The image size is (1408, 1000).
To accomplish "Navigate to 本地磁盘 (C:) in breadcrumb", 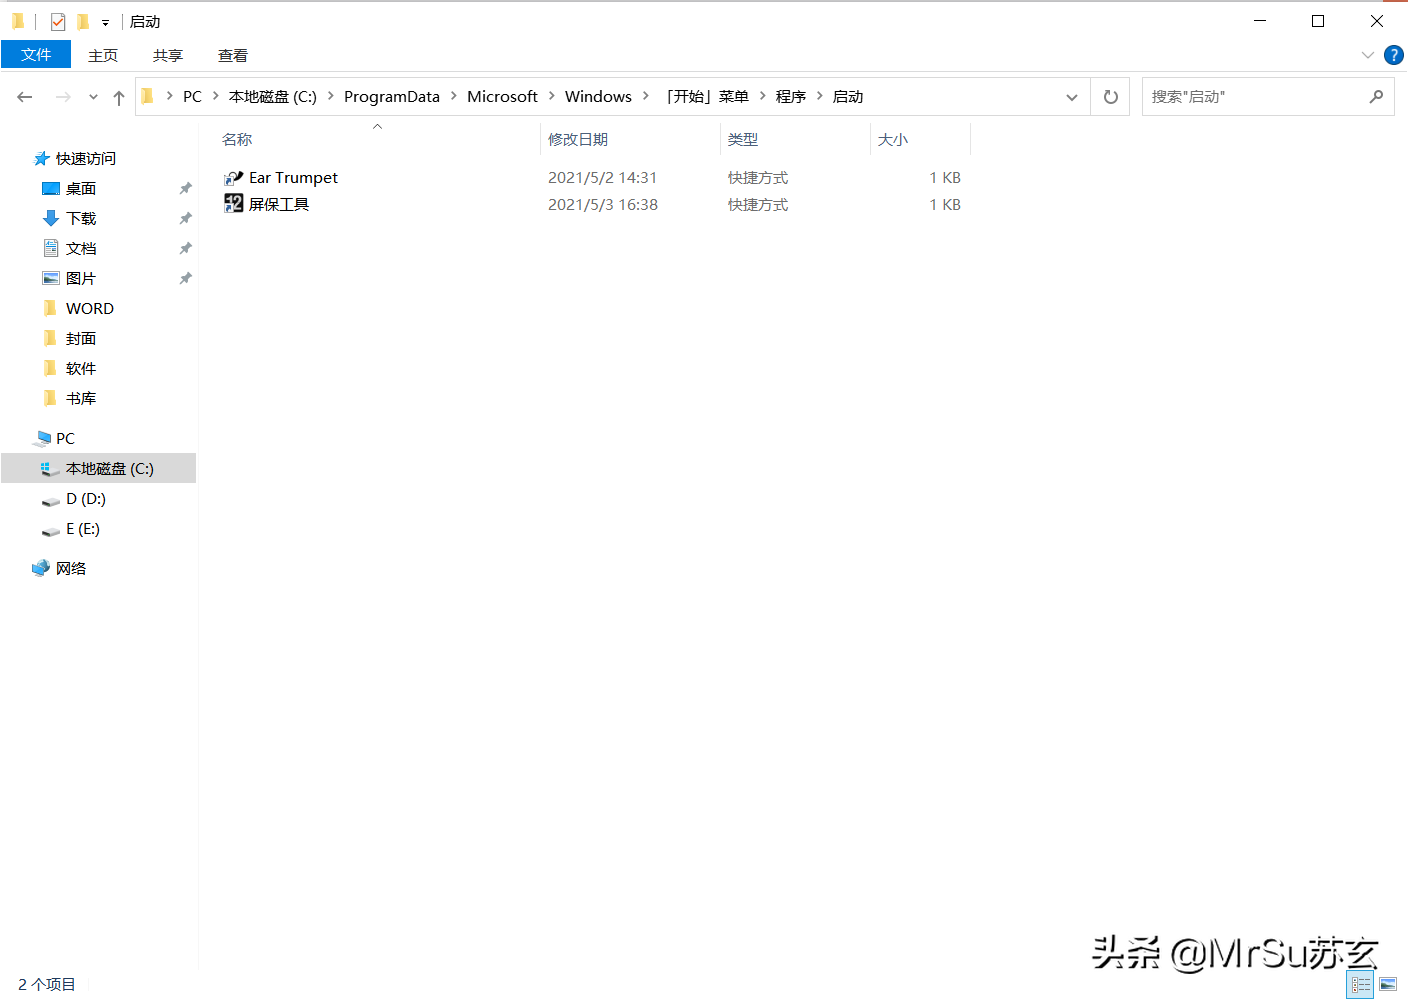I will (273, 96).
